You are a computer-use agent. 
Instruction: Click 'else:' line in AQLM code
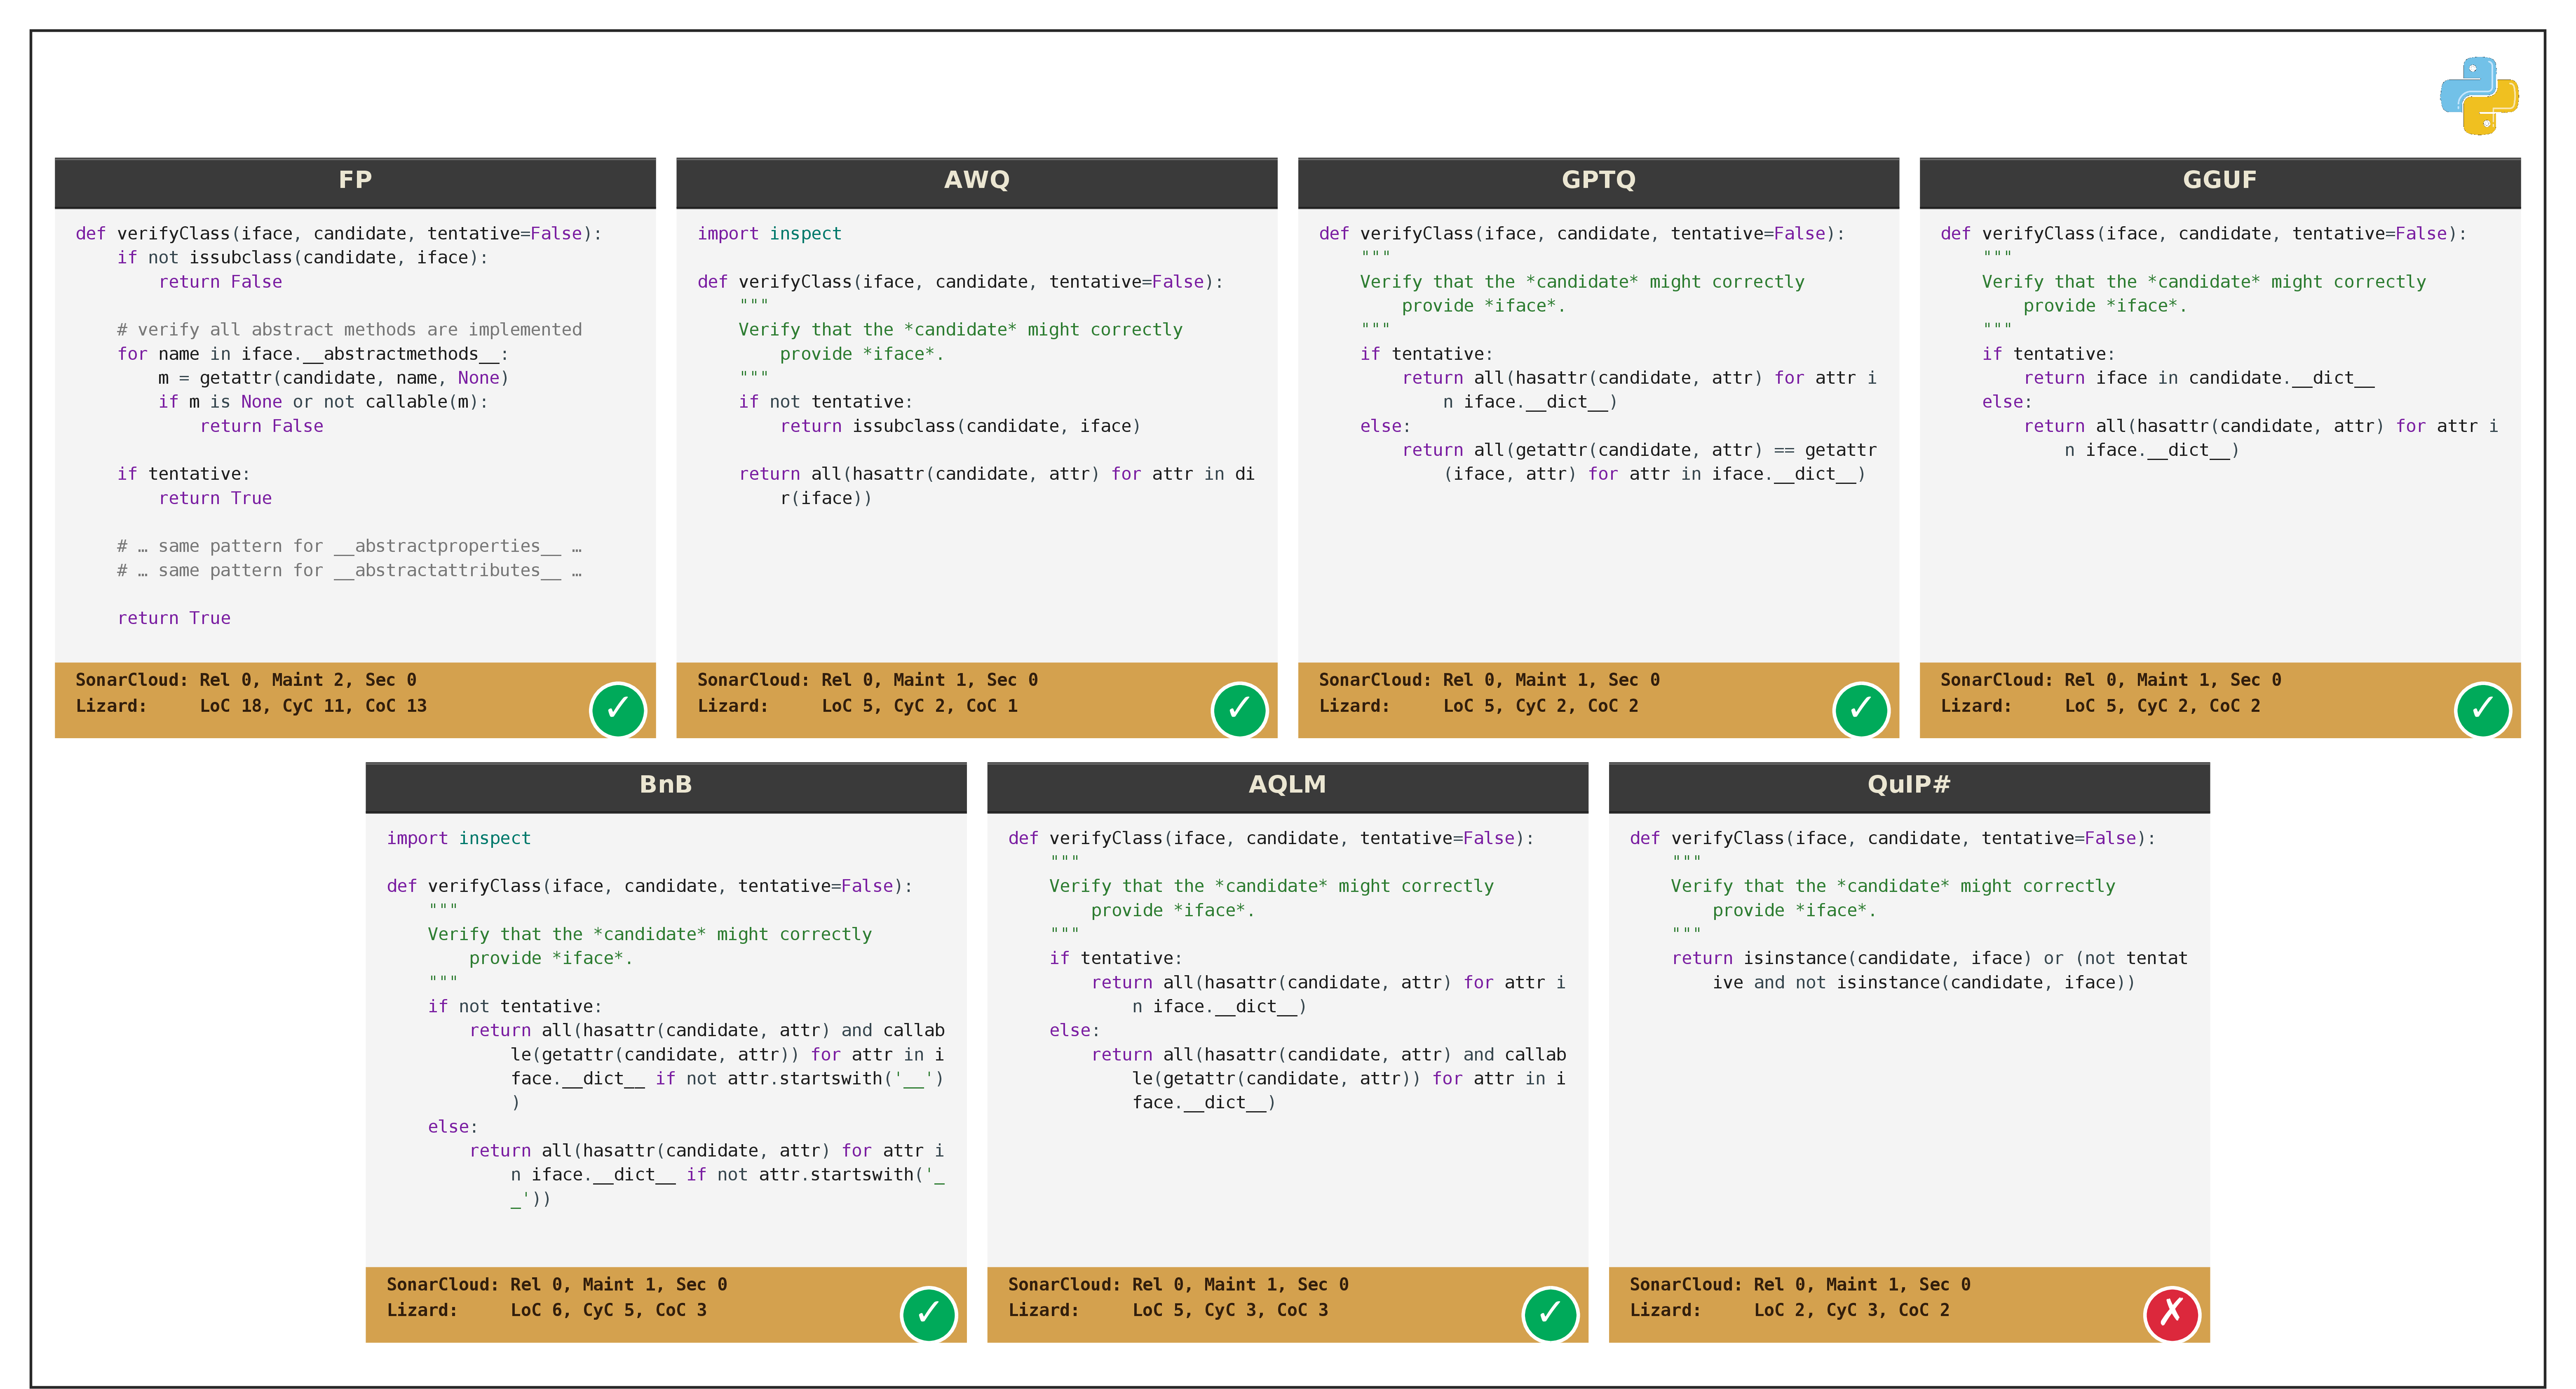(x=1074, y=1030)
